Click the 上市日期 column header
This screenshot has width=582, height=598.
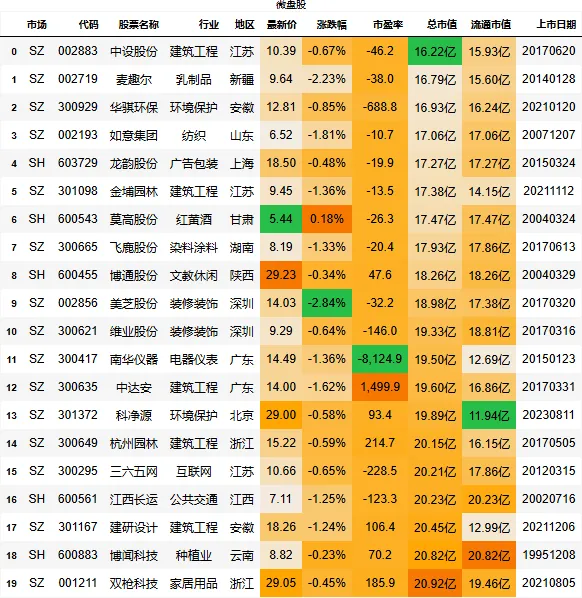[x=556, y=25]
